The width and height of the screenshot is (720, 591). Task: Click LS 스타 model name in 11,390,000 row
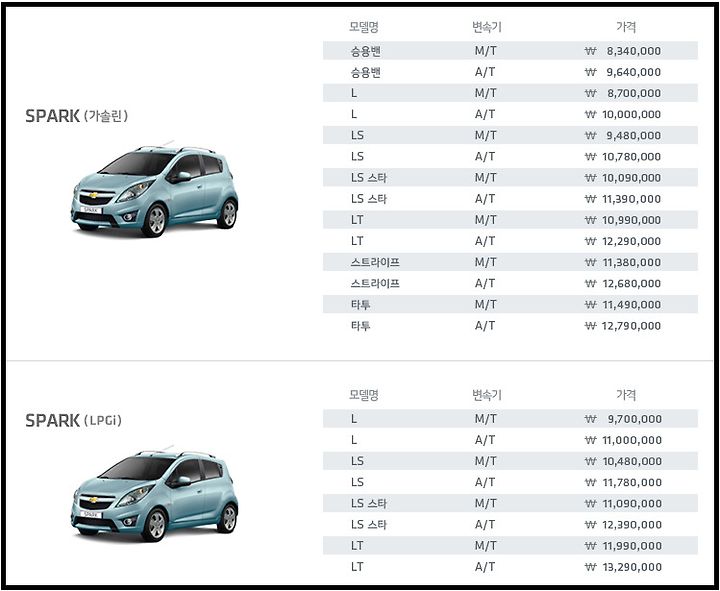point(369,199)
